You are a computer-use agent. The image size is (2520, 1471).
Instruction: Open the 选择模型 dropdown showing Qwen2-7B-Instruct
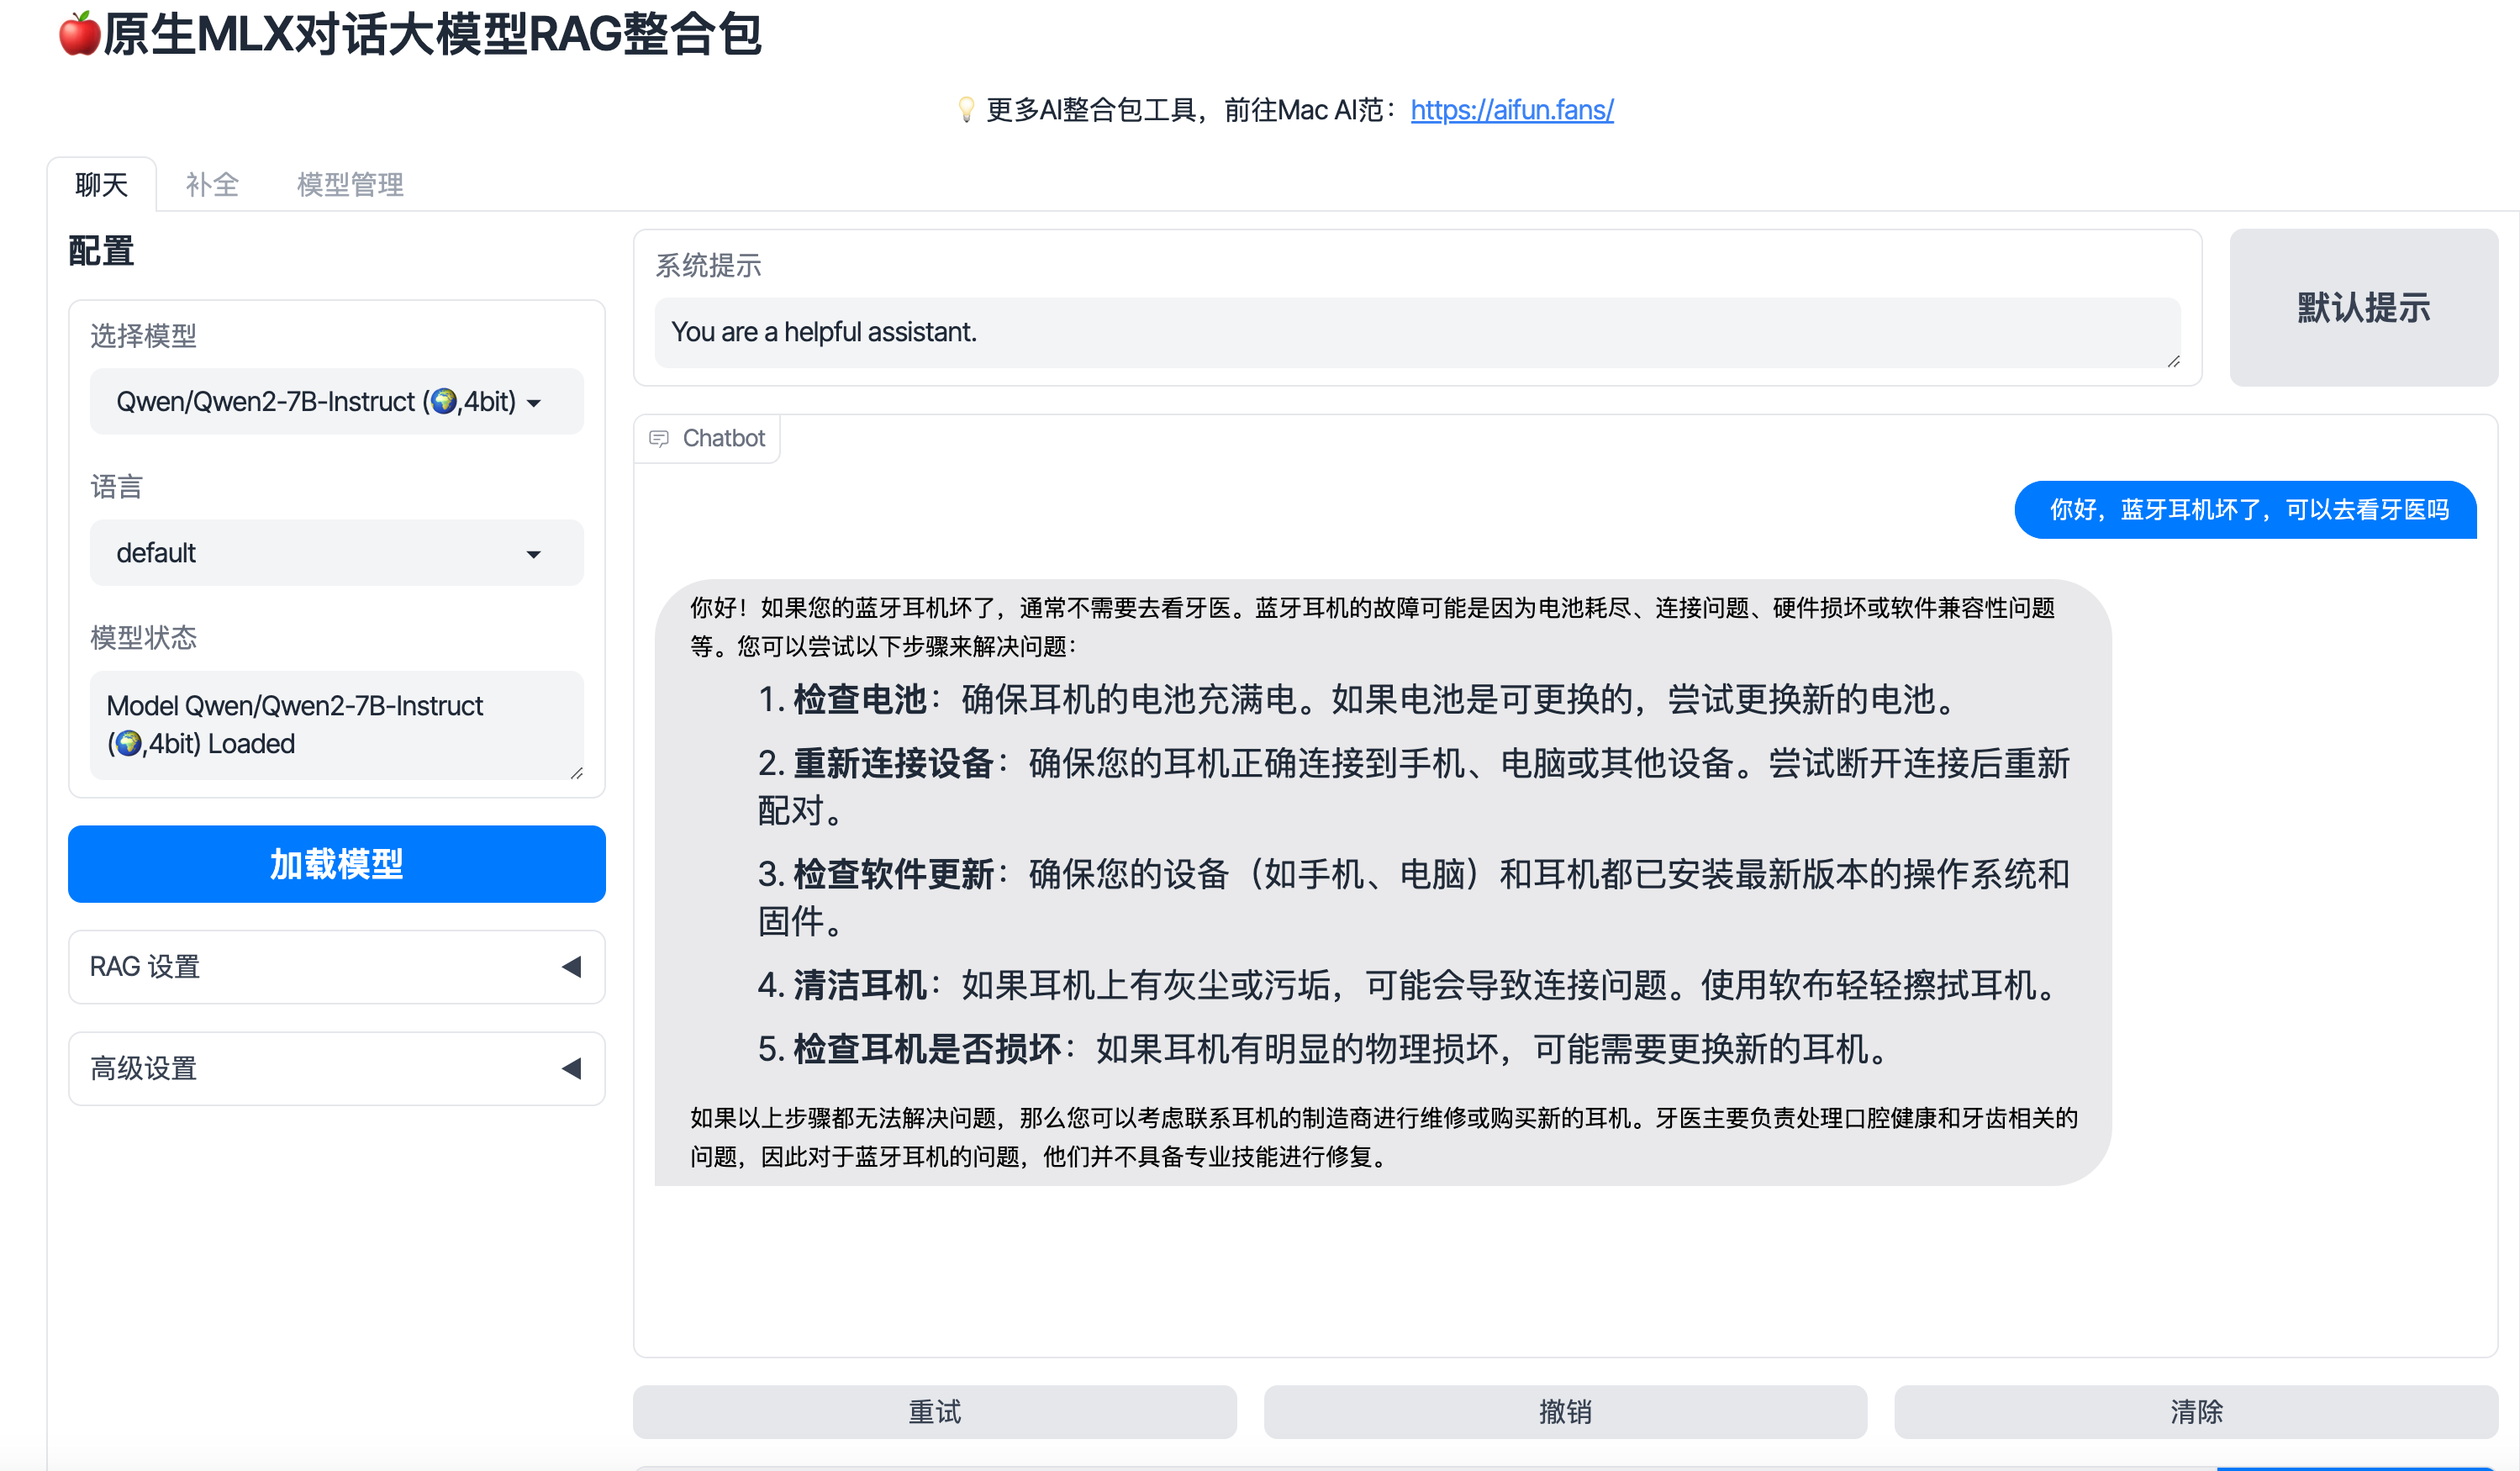pyautogui.click(x=337, y=402)
